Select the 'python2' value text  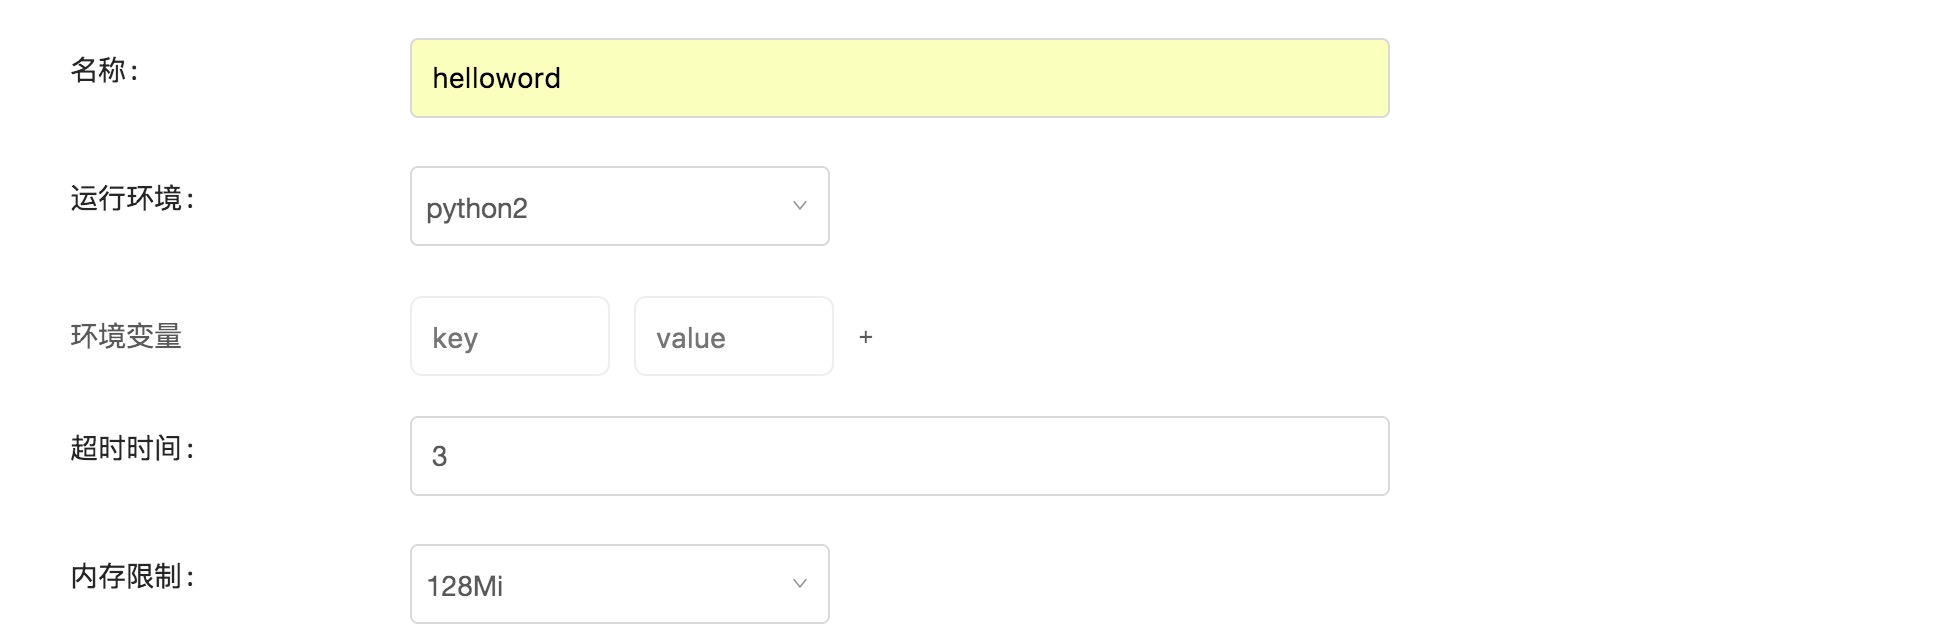(477, 208)
